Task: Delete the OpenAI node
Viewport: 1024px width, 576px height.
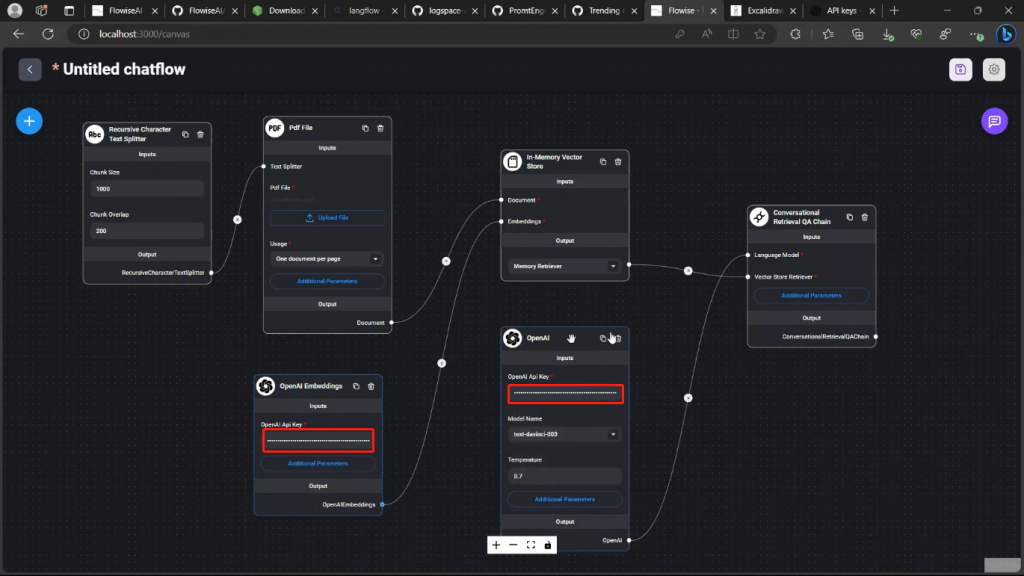Action: 618,338
